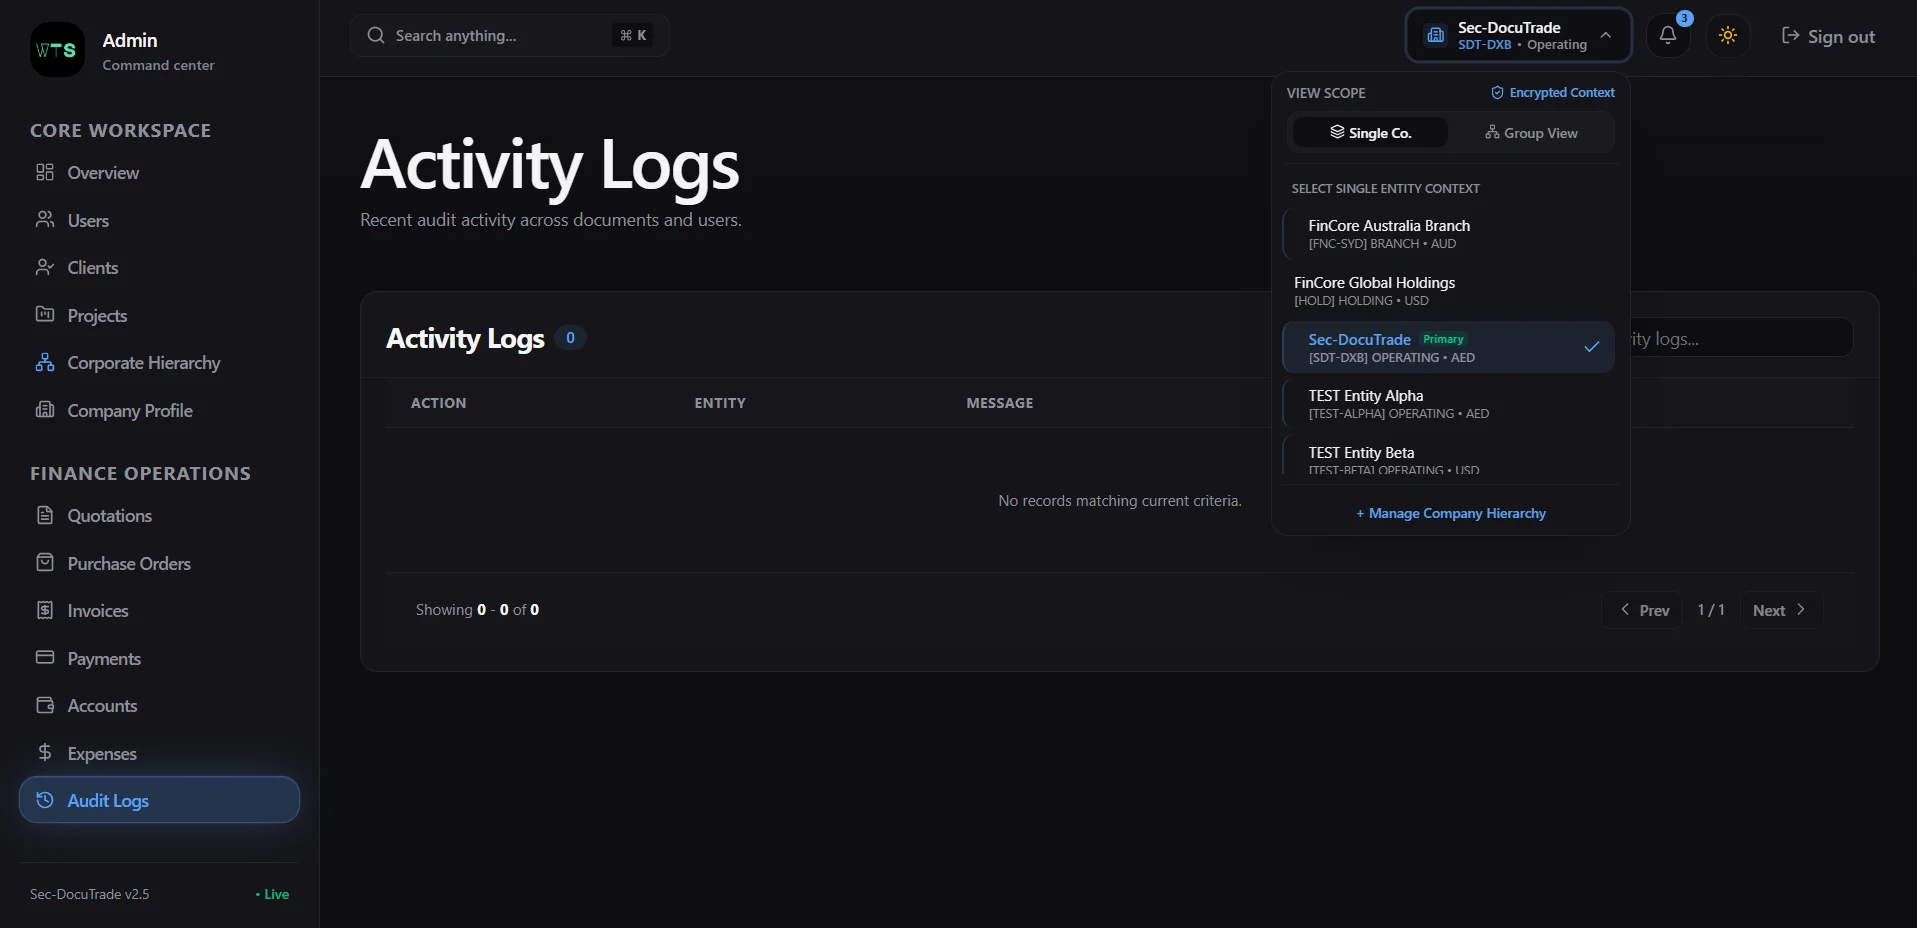This screenshot has width=1917, height=928.
Task: Select Audit Logs sidebar item
Action: point(159,800)
